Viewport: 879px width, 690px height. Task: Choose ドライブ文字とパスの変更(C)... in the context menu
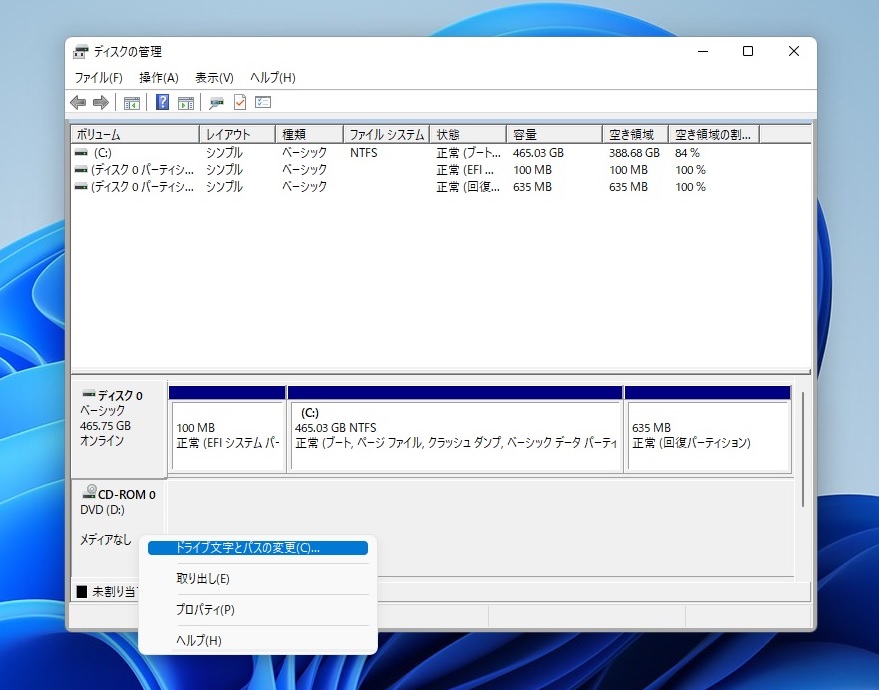[258, 548]
